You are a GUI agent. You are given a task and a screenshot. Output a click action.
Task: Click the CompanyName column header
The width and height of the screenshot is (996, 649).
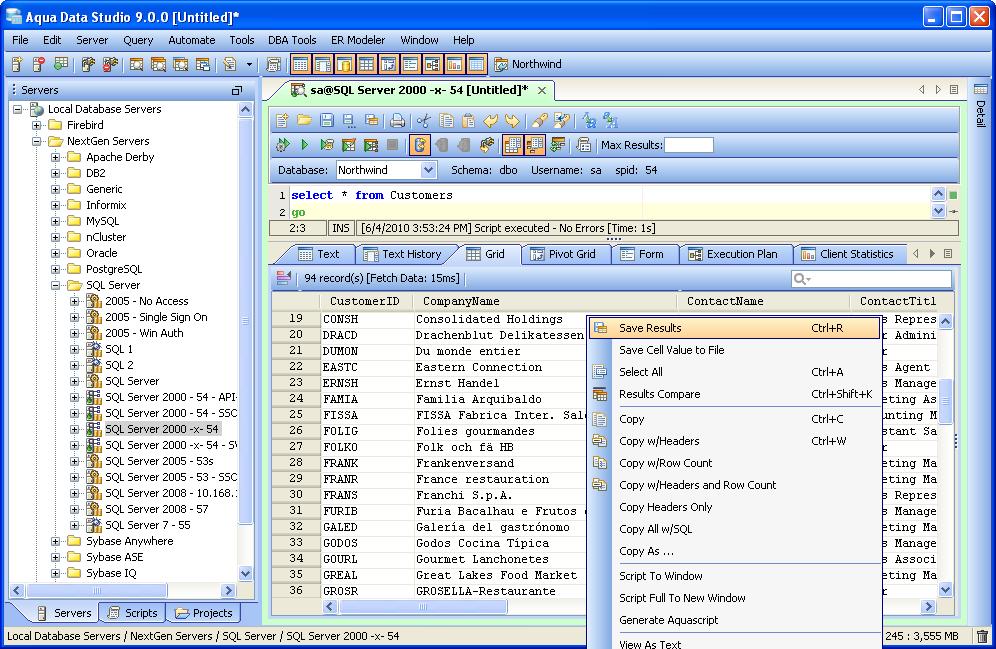tap(461, 301)
